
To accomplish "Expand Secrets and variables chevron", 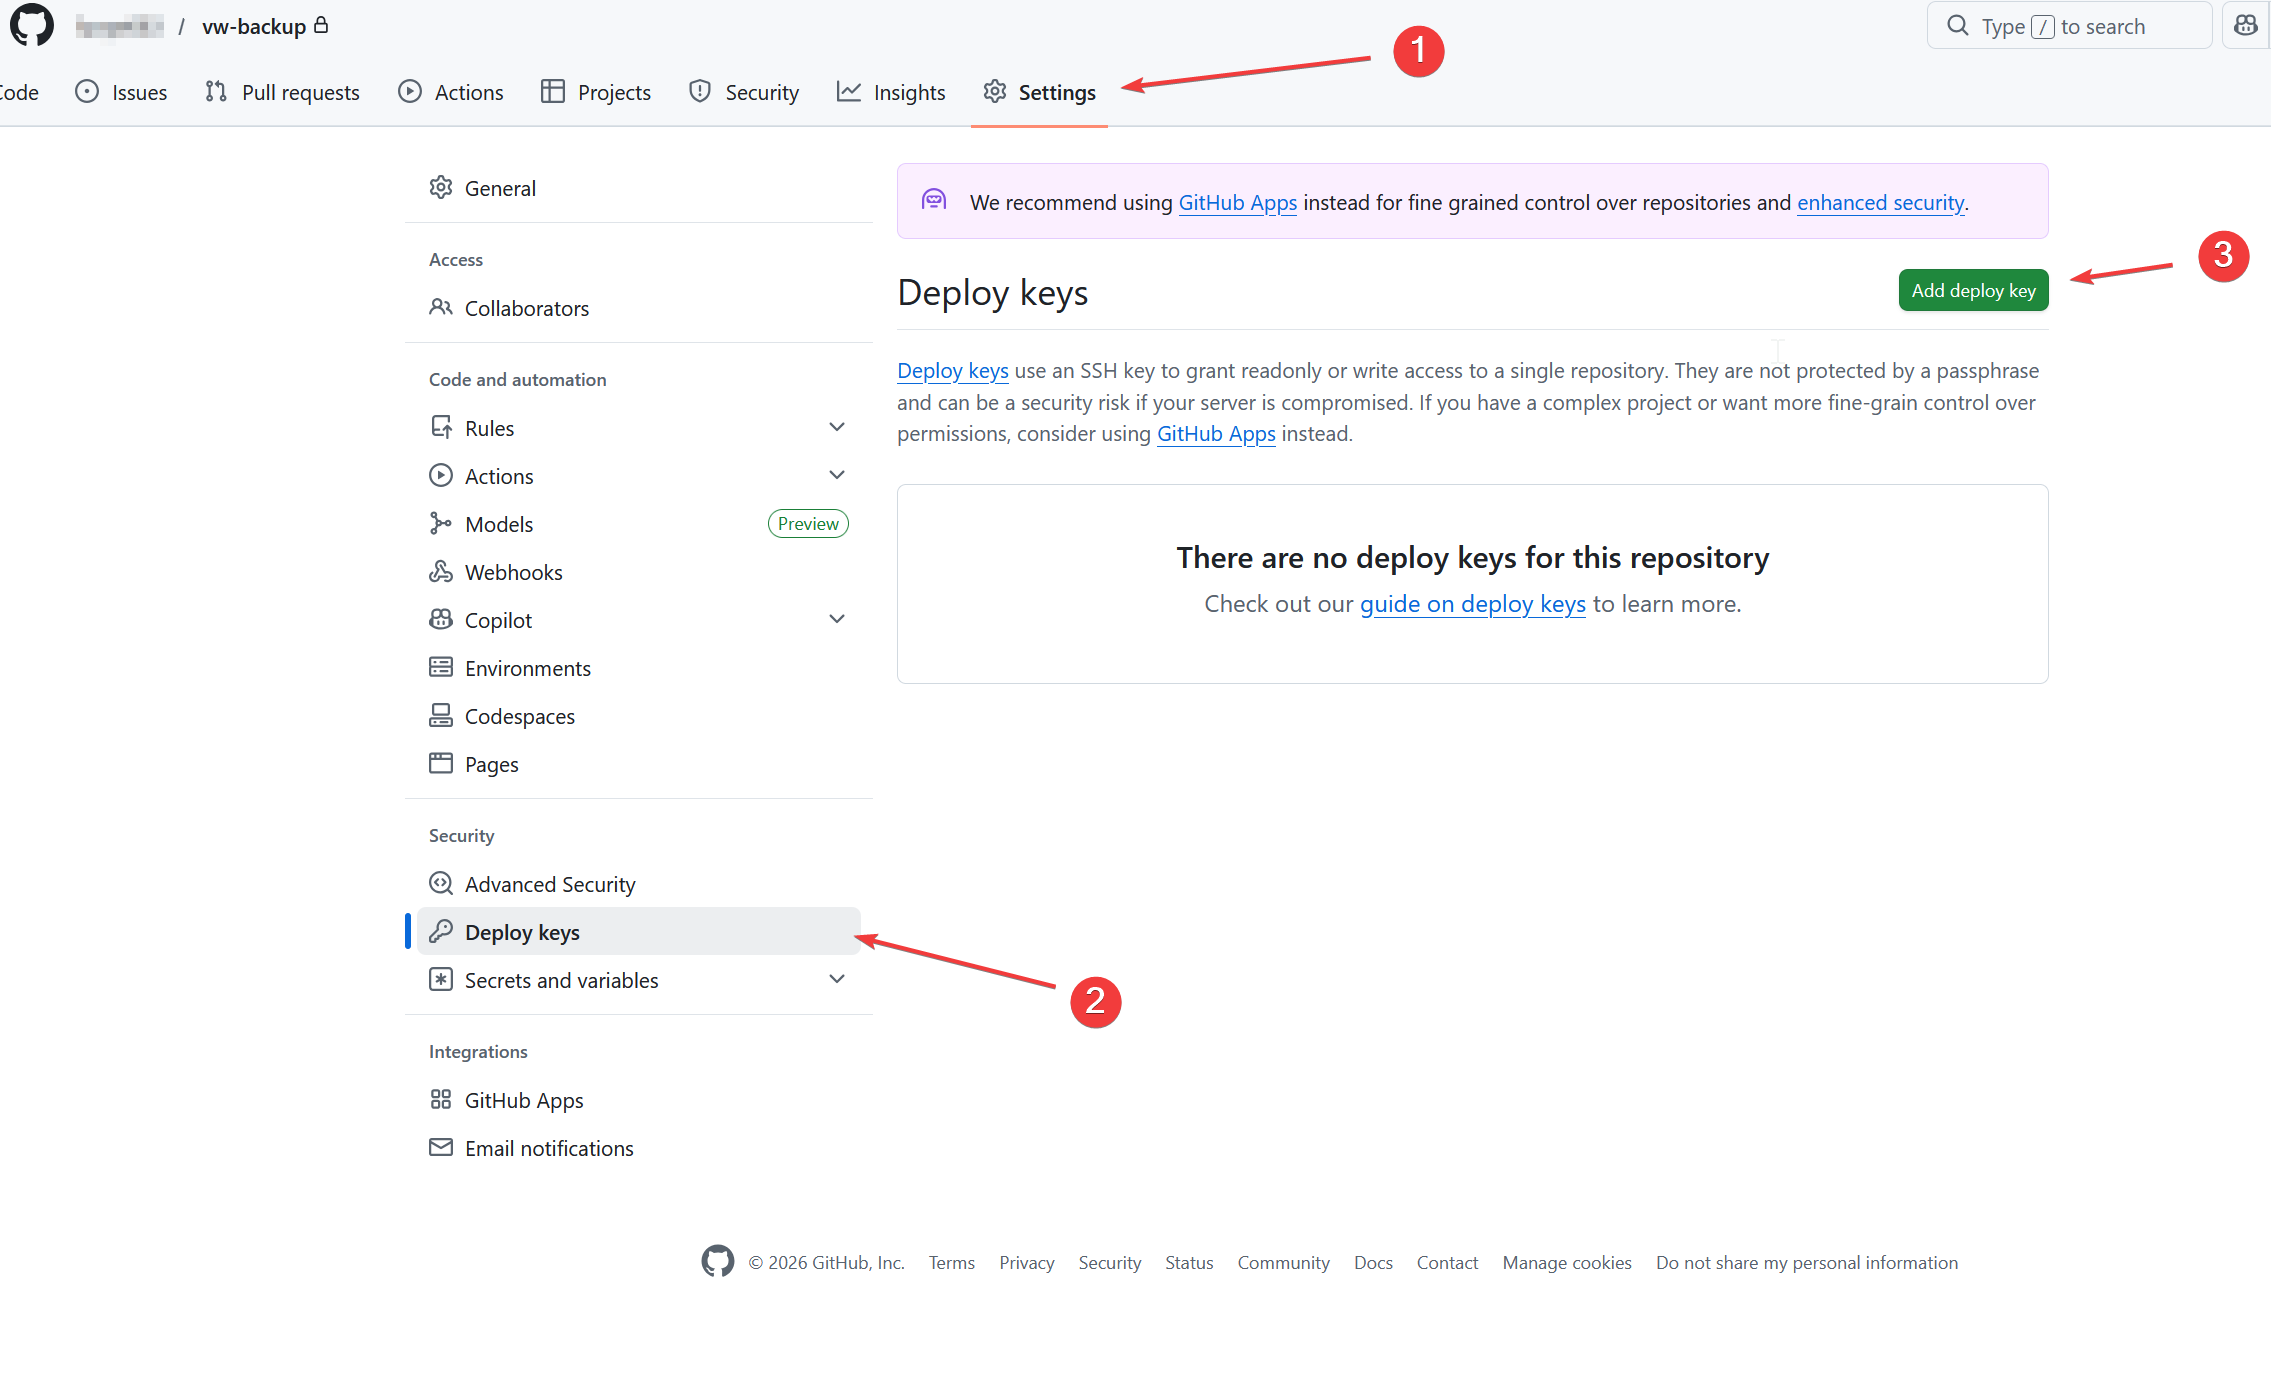I will (x=837, y=980).
